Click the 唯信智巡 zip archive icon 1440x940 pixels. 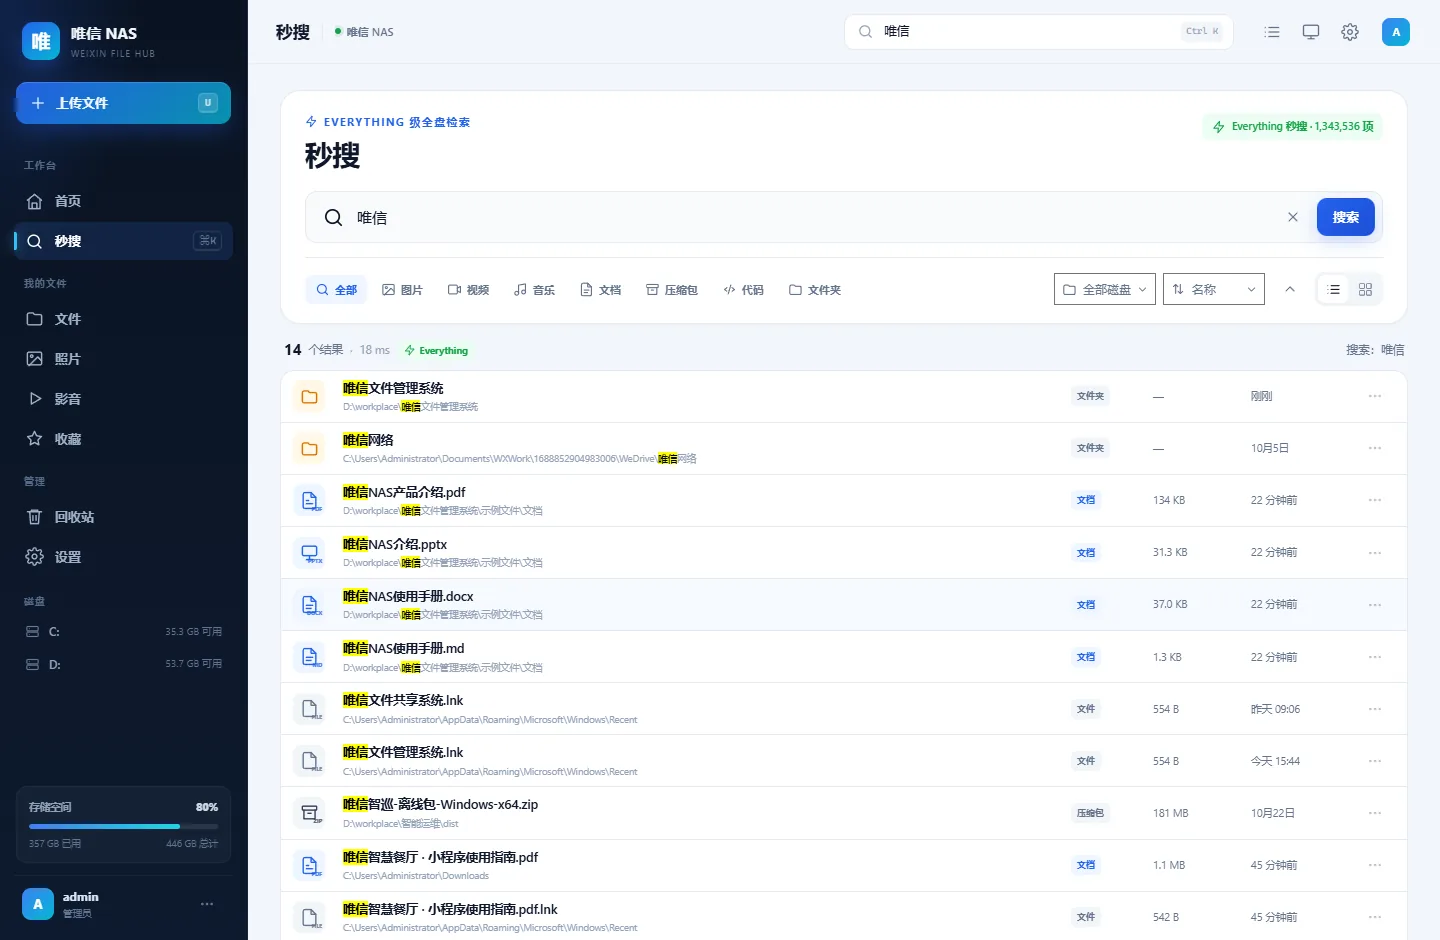click(x=310, y=813)
